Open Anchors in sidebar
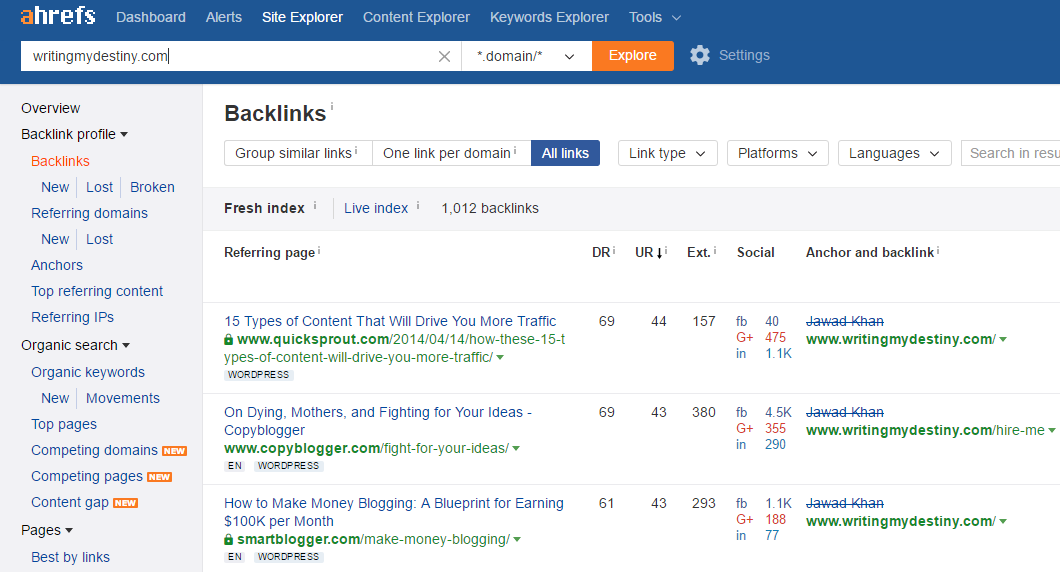Screen dimensions: 1060x572 (x=57, y=265)
